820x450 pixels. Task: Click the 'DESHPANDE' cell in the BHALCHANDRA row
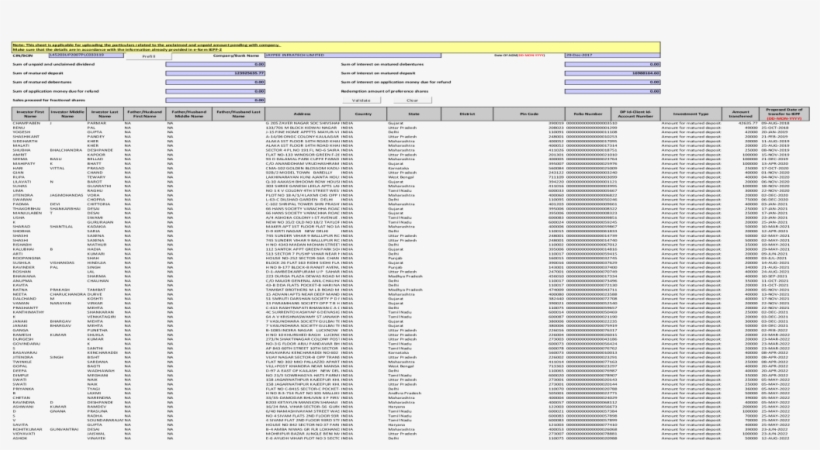tap(100, 150)
